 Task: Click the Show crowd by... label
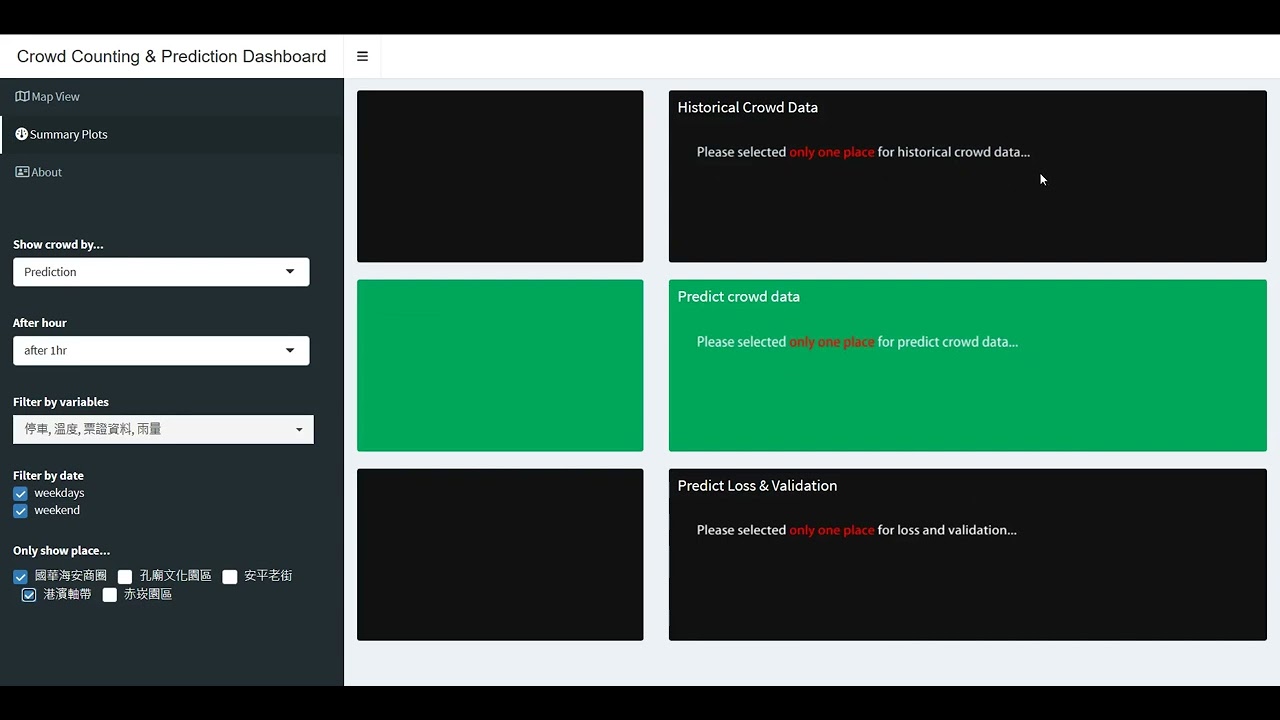pos(58,244)
